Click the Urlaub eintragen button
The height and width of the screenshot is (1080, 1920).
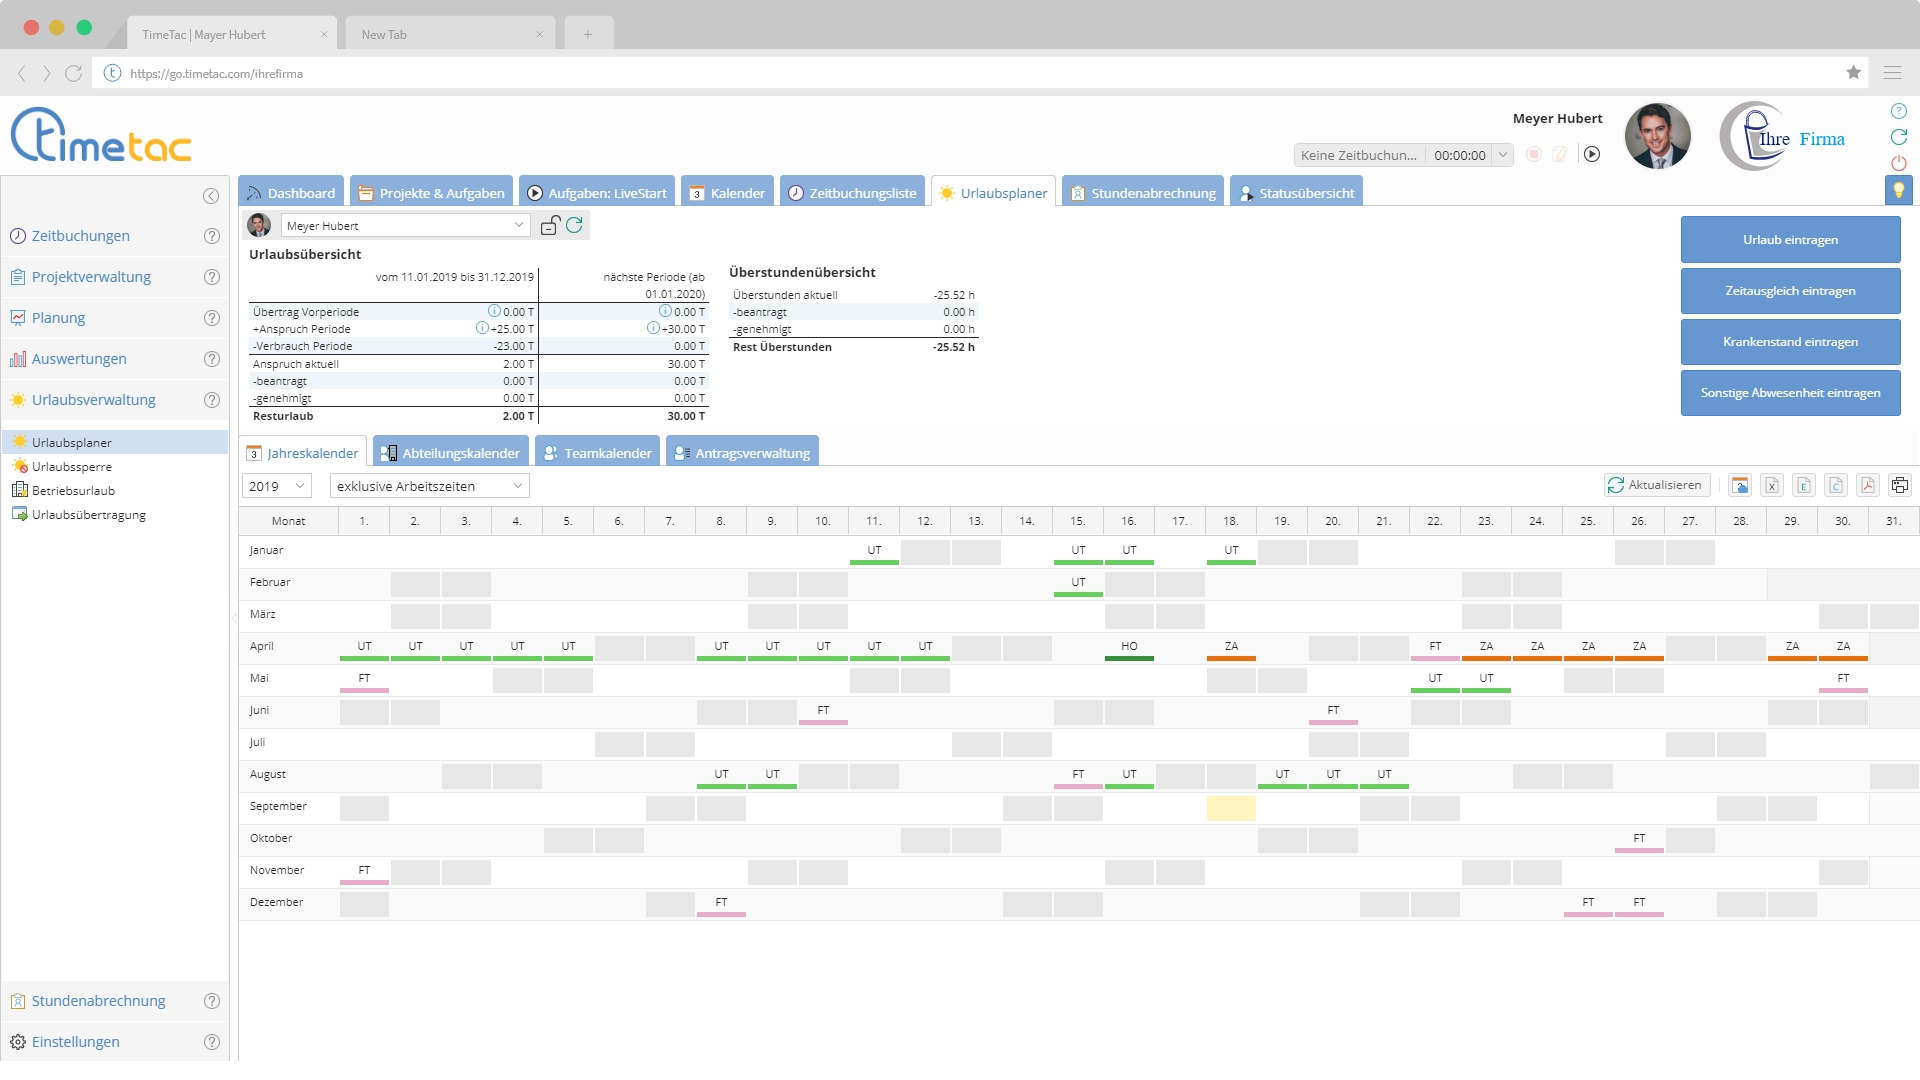click(1790, 239)
